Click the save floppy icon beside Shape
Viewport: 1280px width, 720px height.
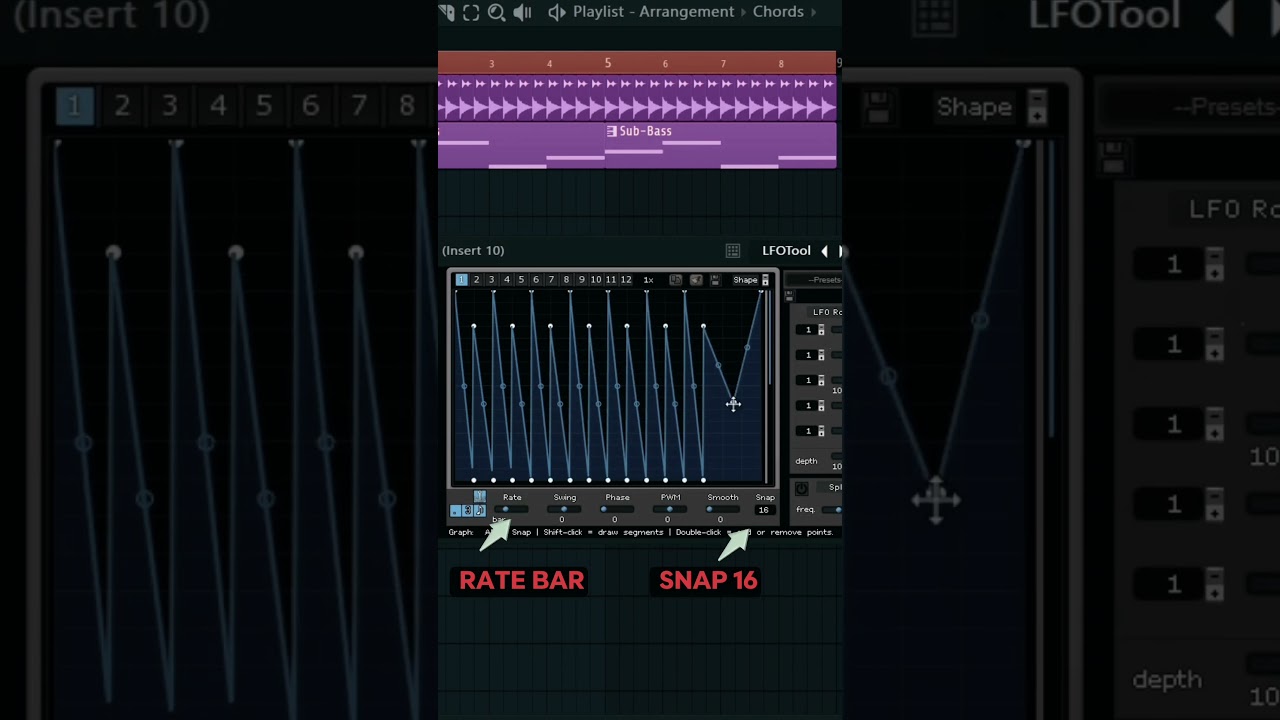coord(715,280)
